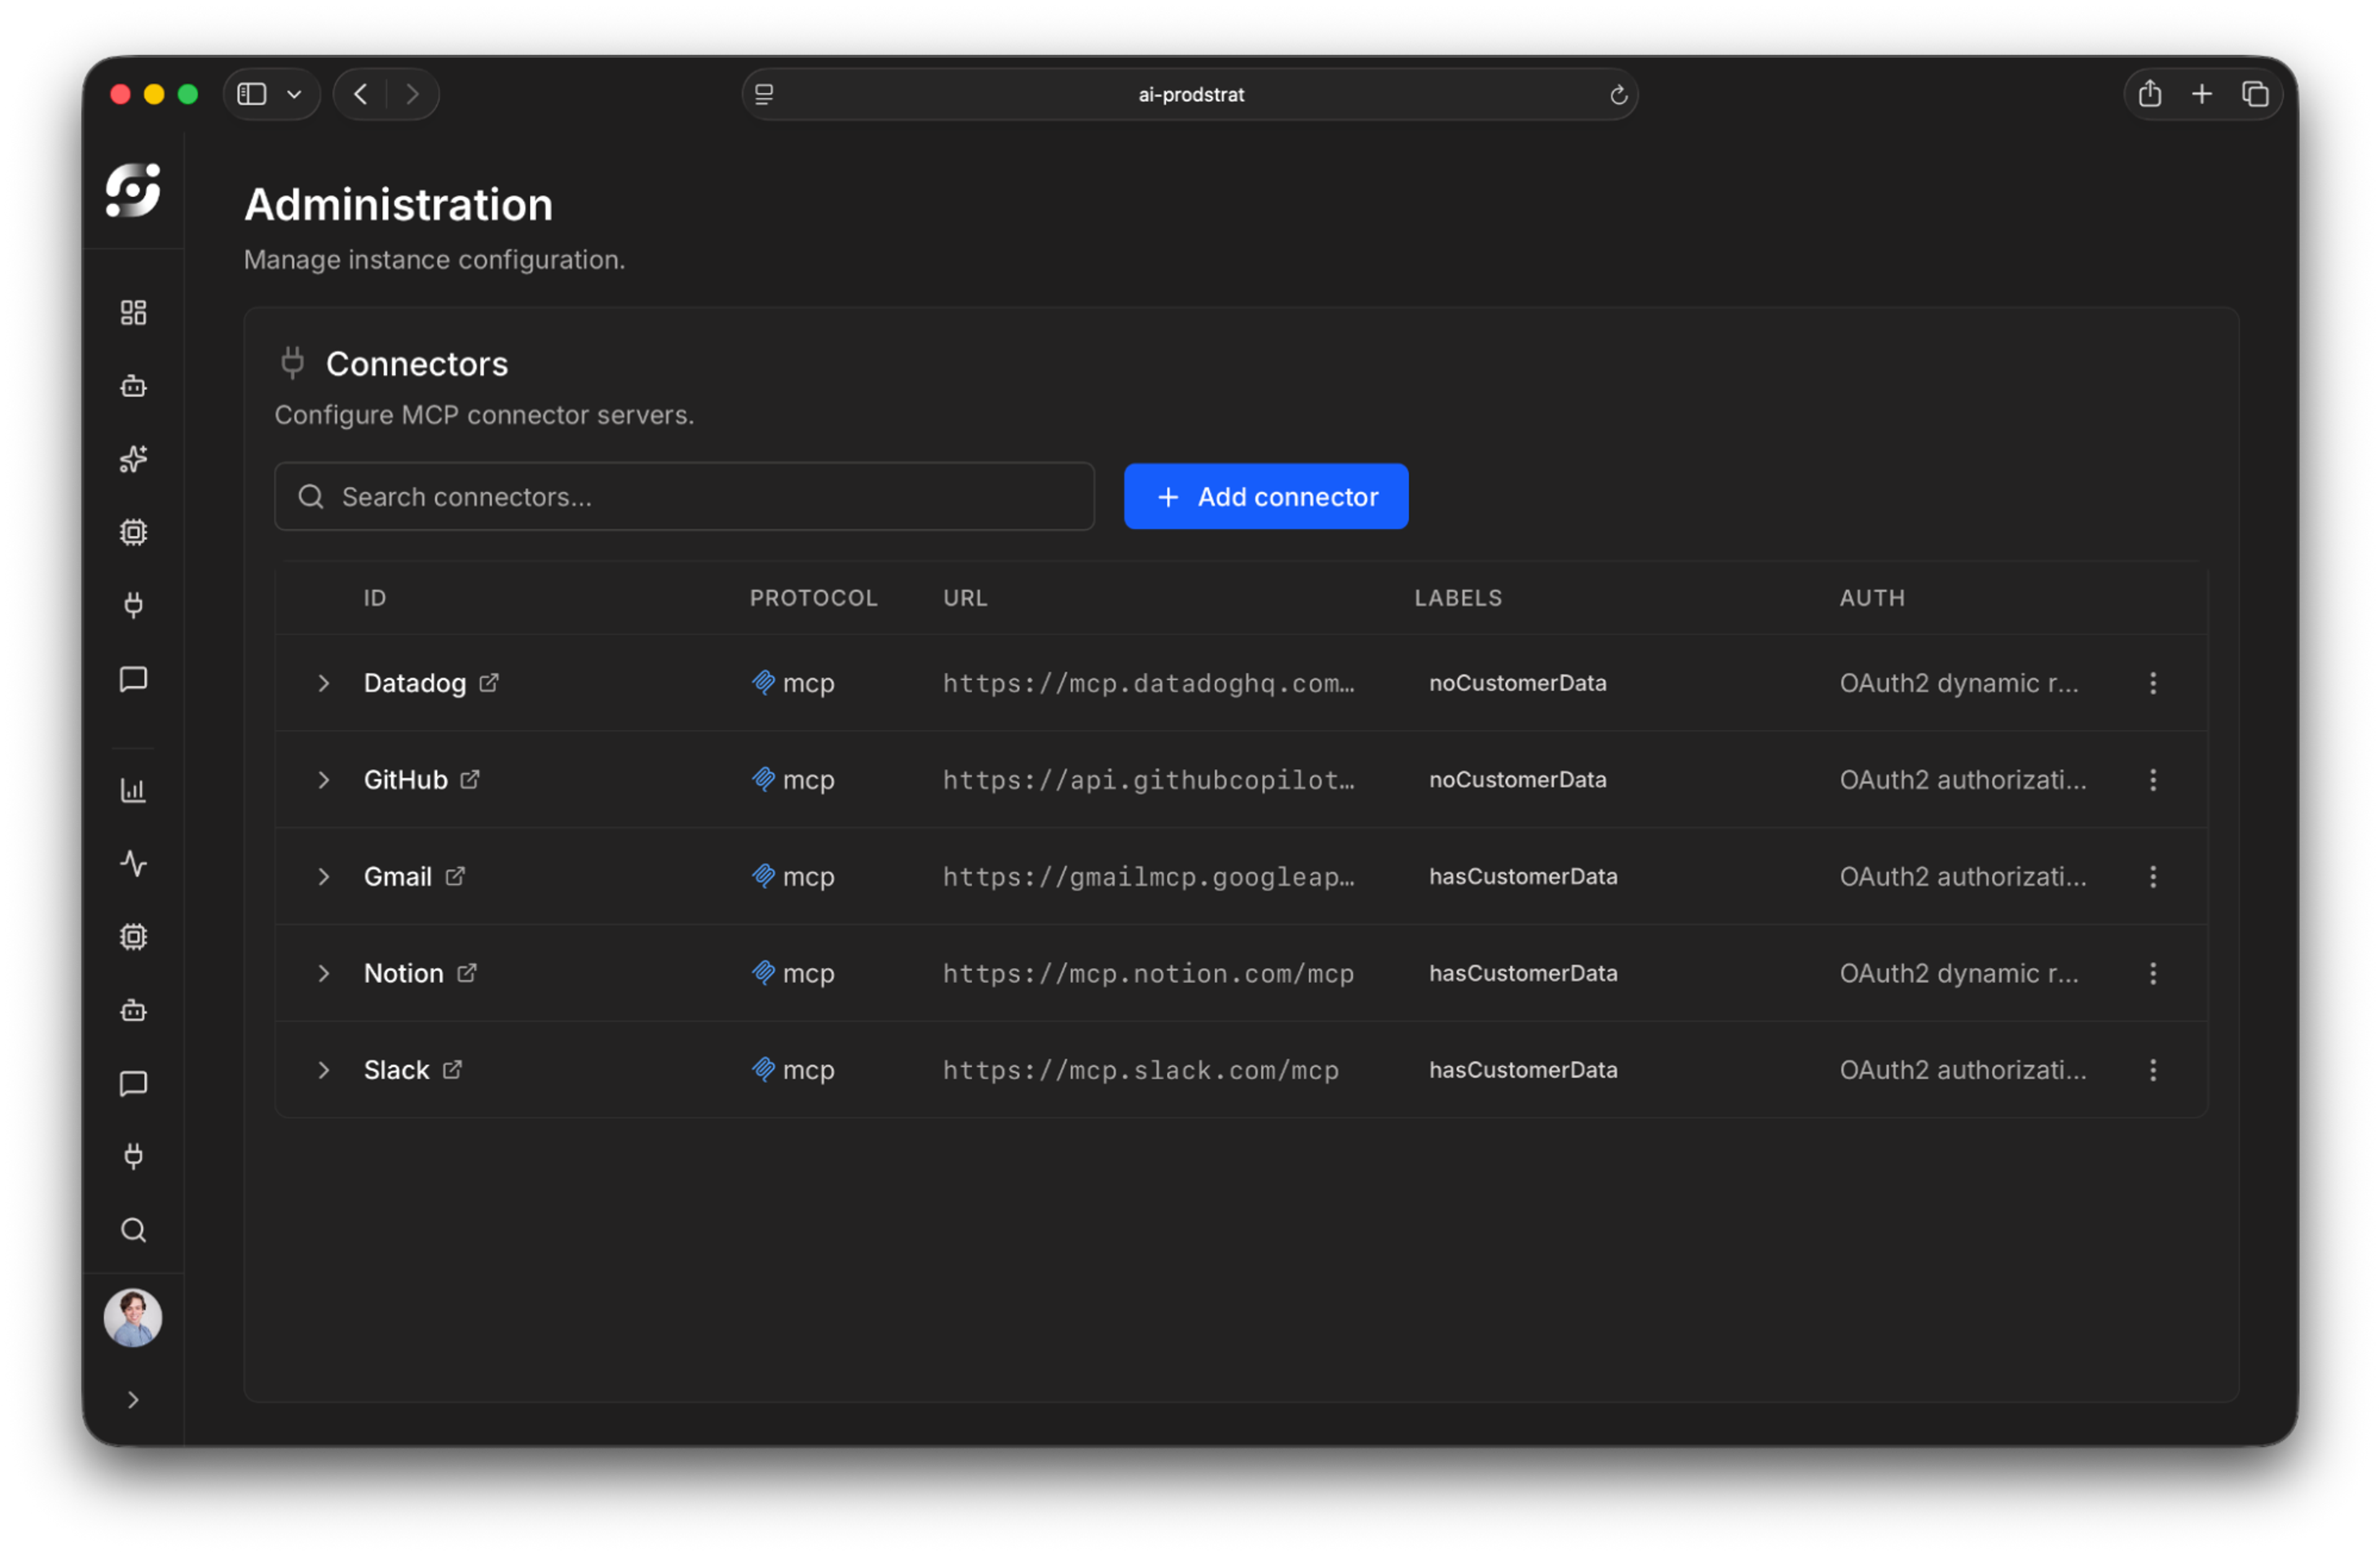Open the browser sidebar dropdown arrow
The image size is (2380, 1555).
click(x=294, y=94)
